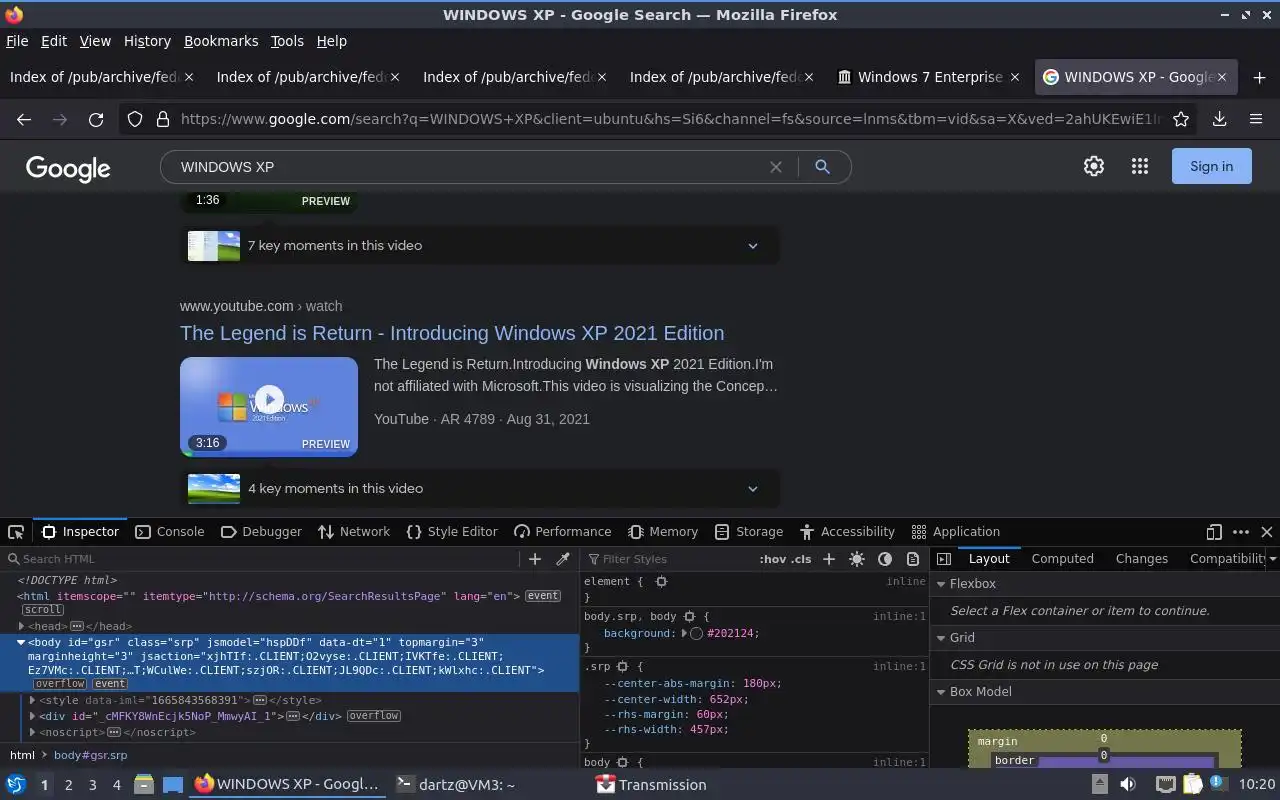1280x800 pixels.
Task: Open responsive design mode
Action: 1214,532
